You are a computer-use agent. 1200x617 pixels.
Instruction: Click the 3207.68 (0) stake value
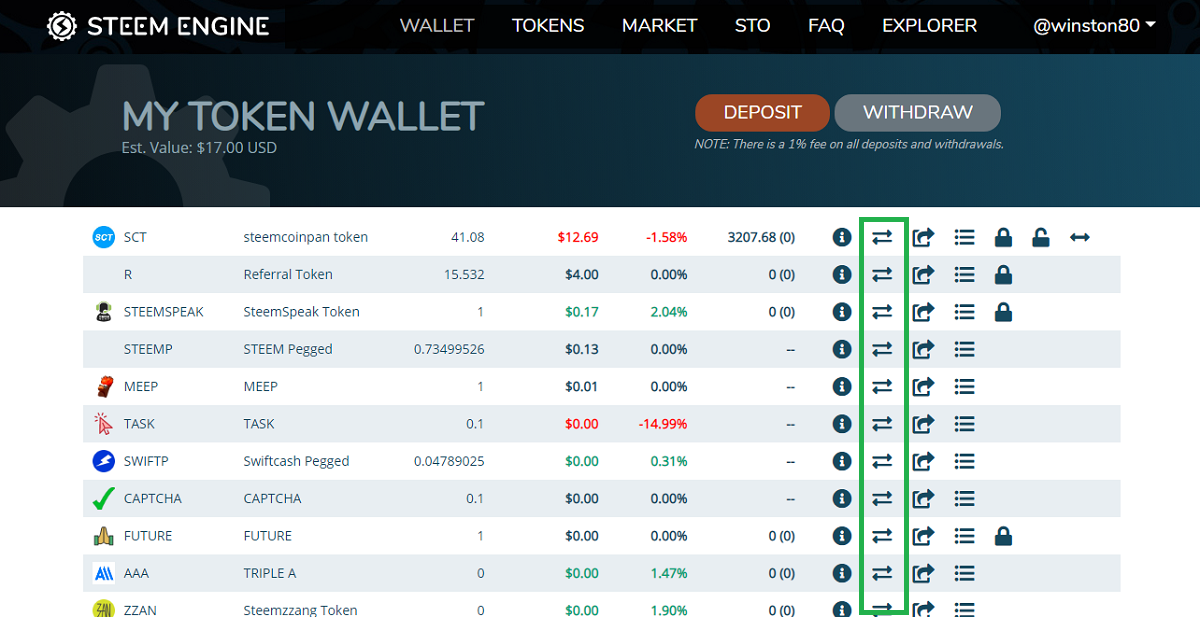(761, 237)
